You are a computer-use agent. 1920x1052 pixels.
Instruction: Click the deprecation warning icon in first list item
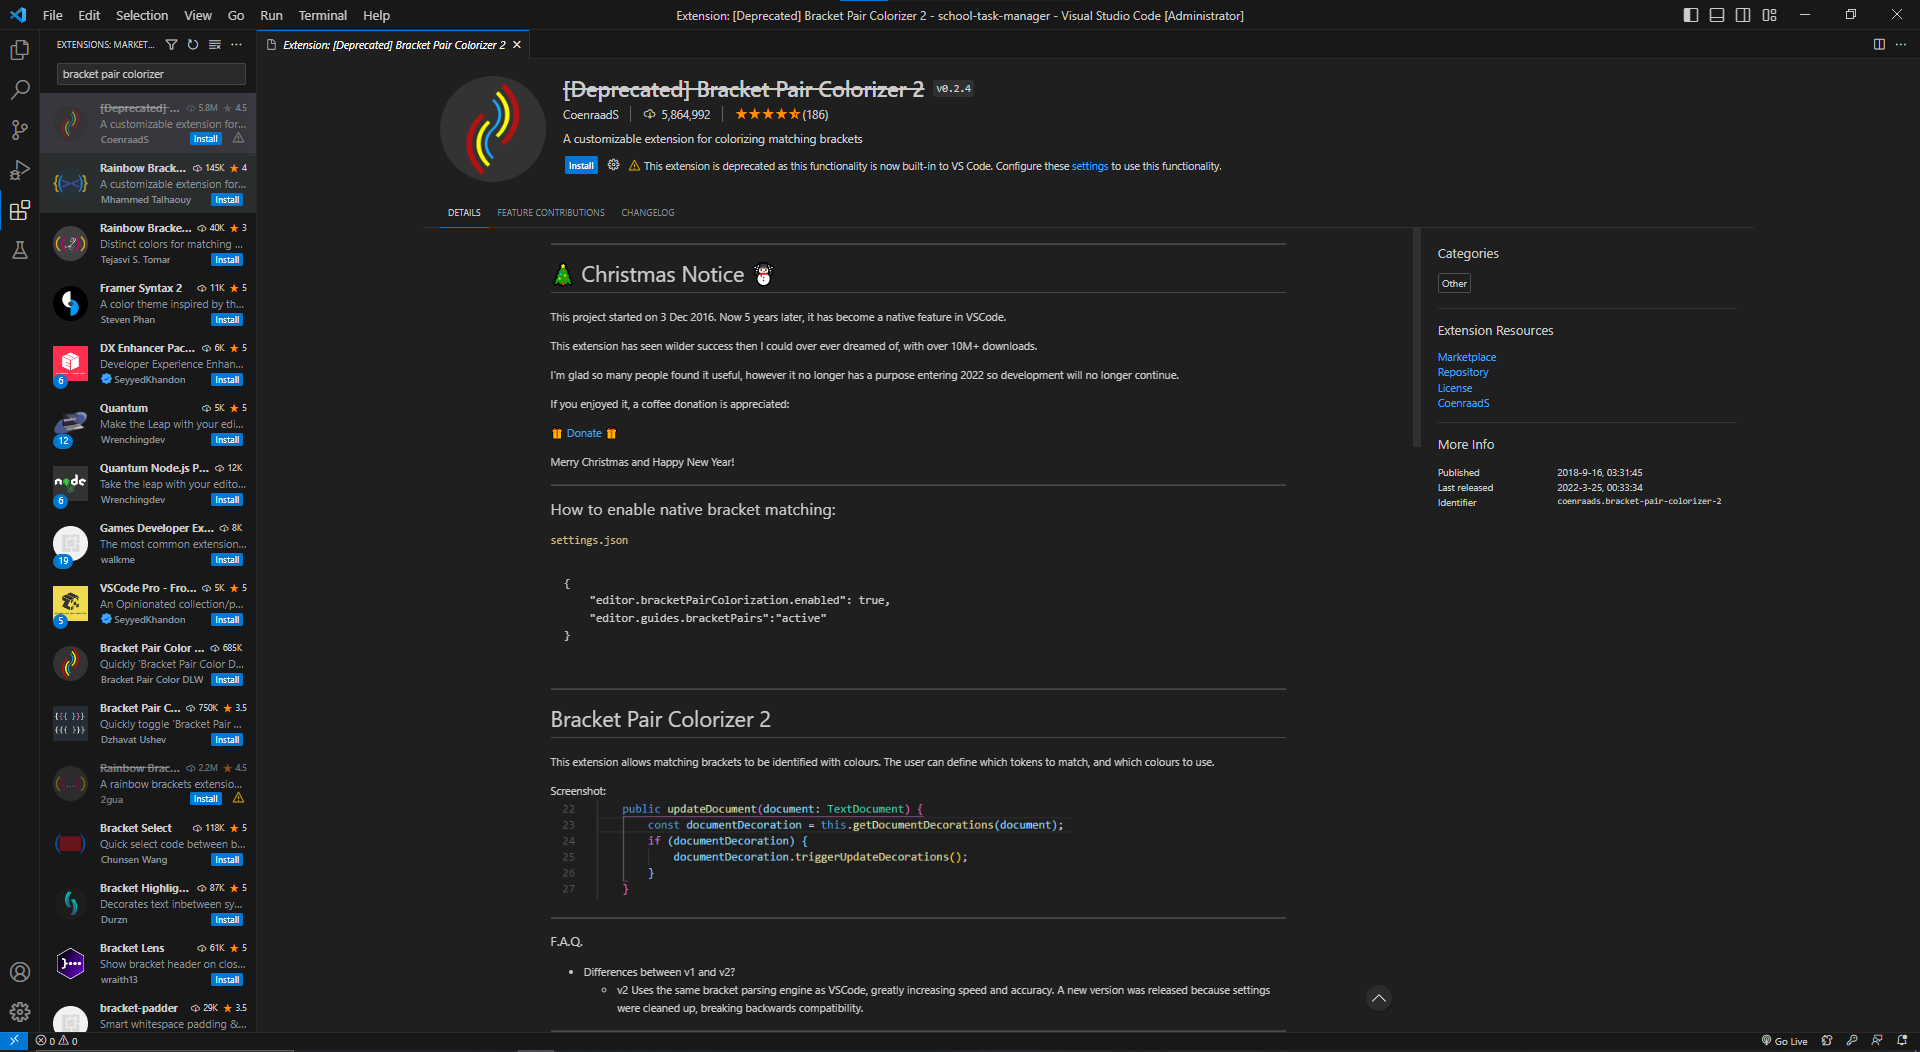click(x=238, y=139)
